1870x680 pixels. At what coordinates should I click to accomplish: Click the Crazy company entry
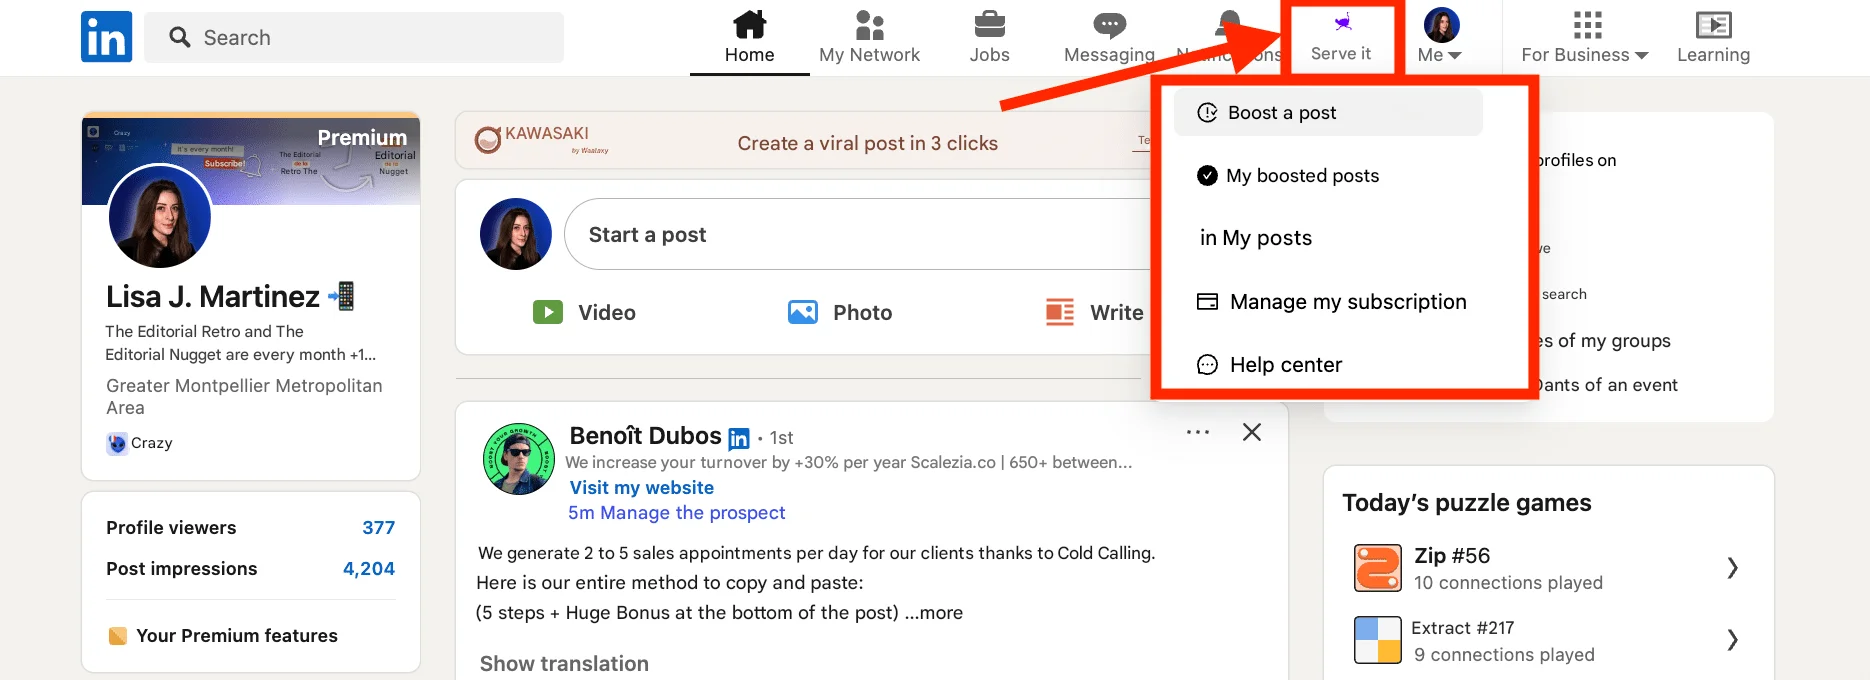[x=140, y=443]
